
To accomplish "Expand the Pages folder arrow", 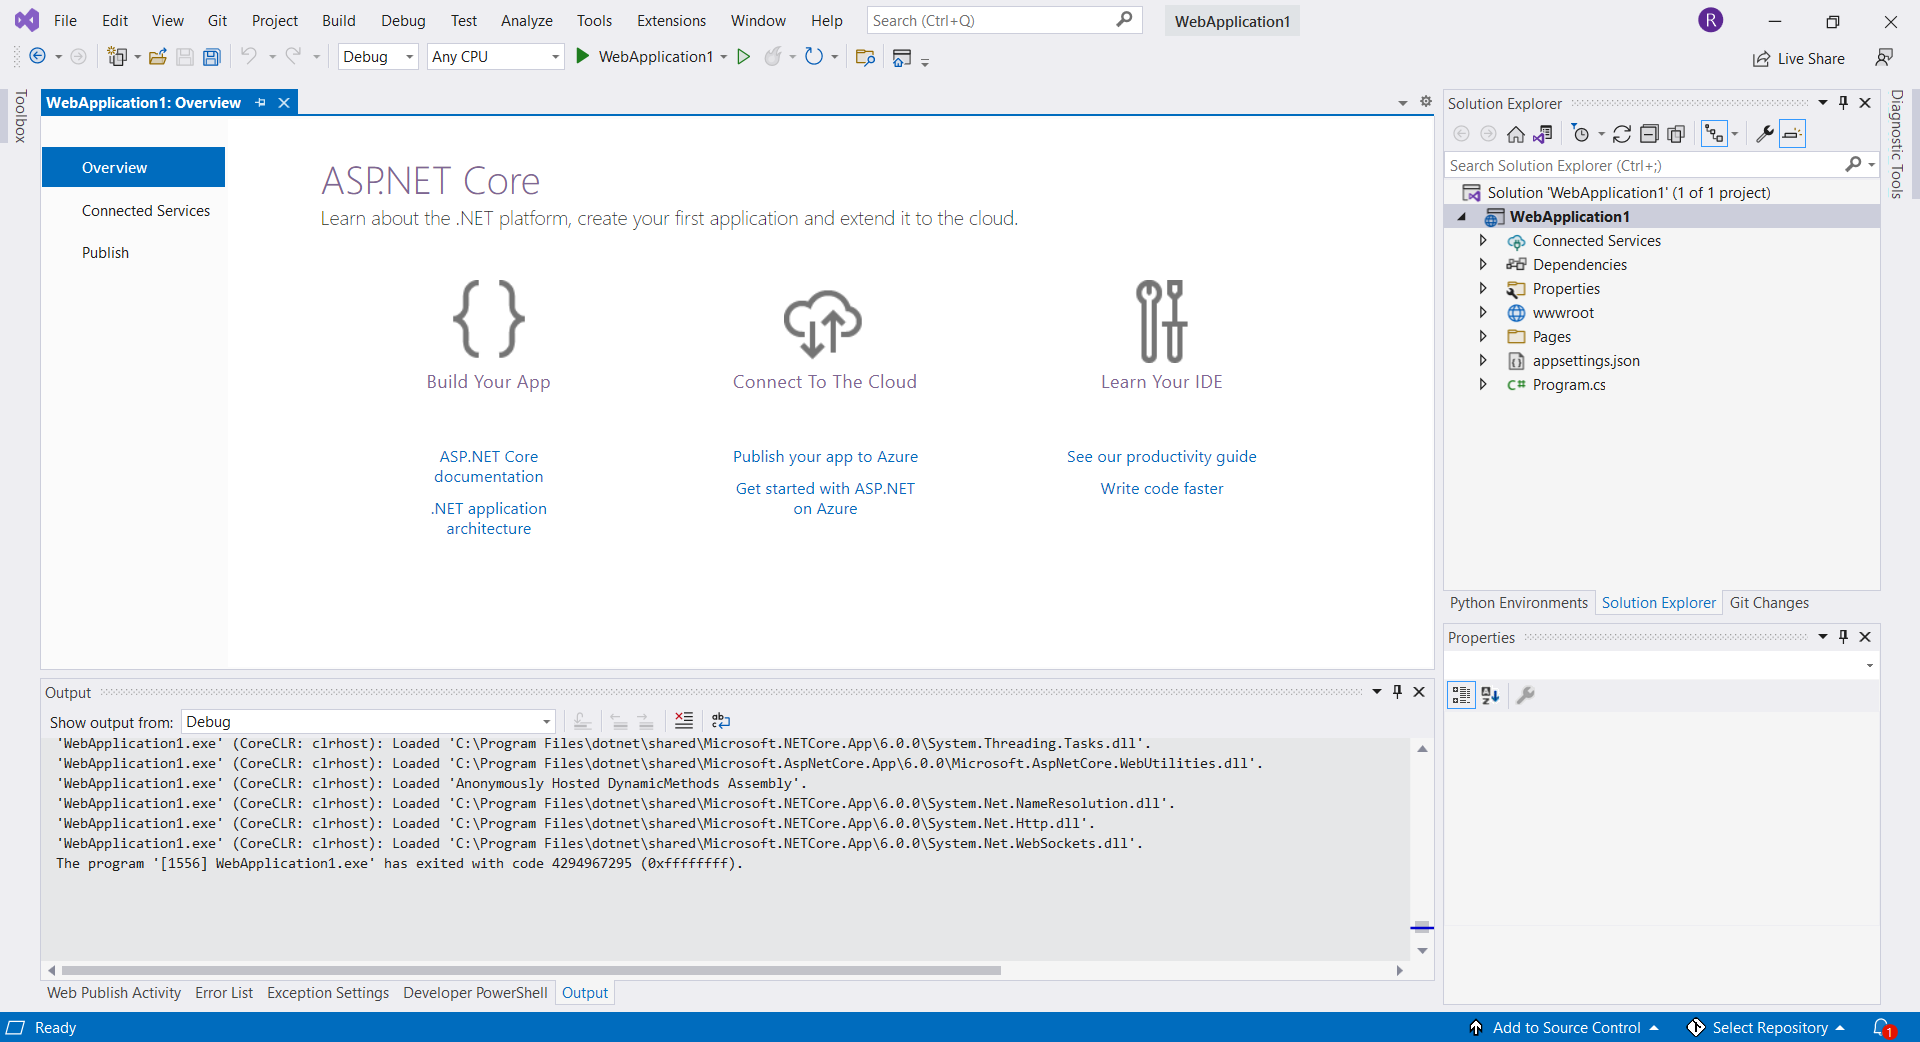I will pos(1483,337).
